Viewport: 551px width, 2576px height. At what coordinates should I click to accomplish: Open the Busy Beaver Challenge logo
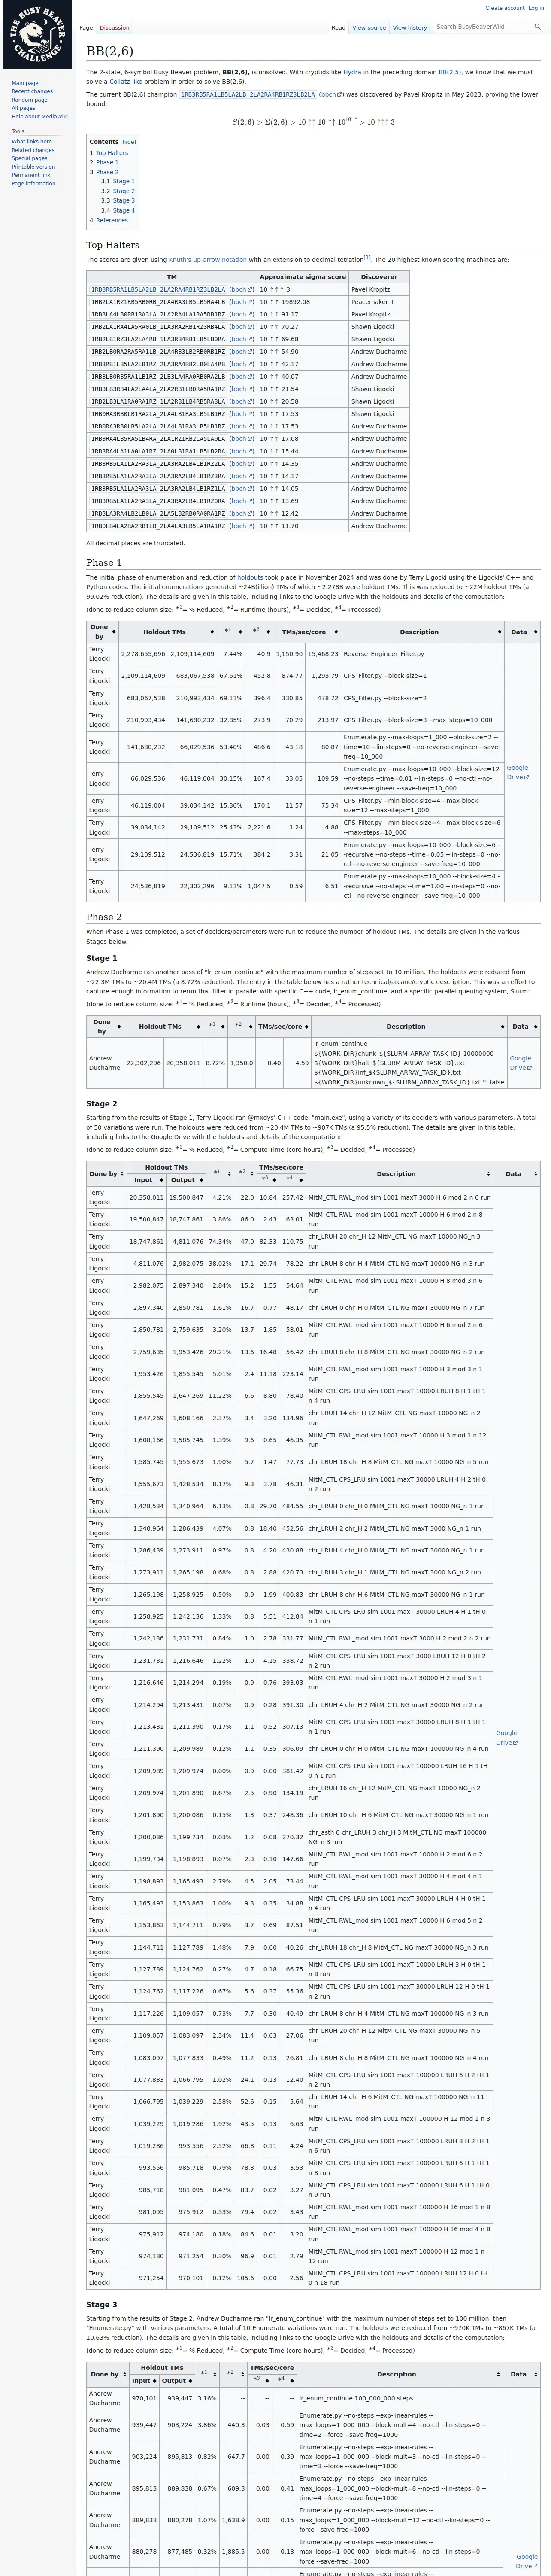coord(36,36)
